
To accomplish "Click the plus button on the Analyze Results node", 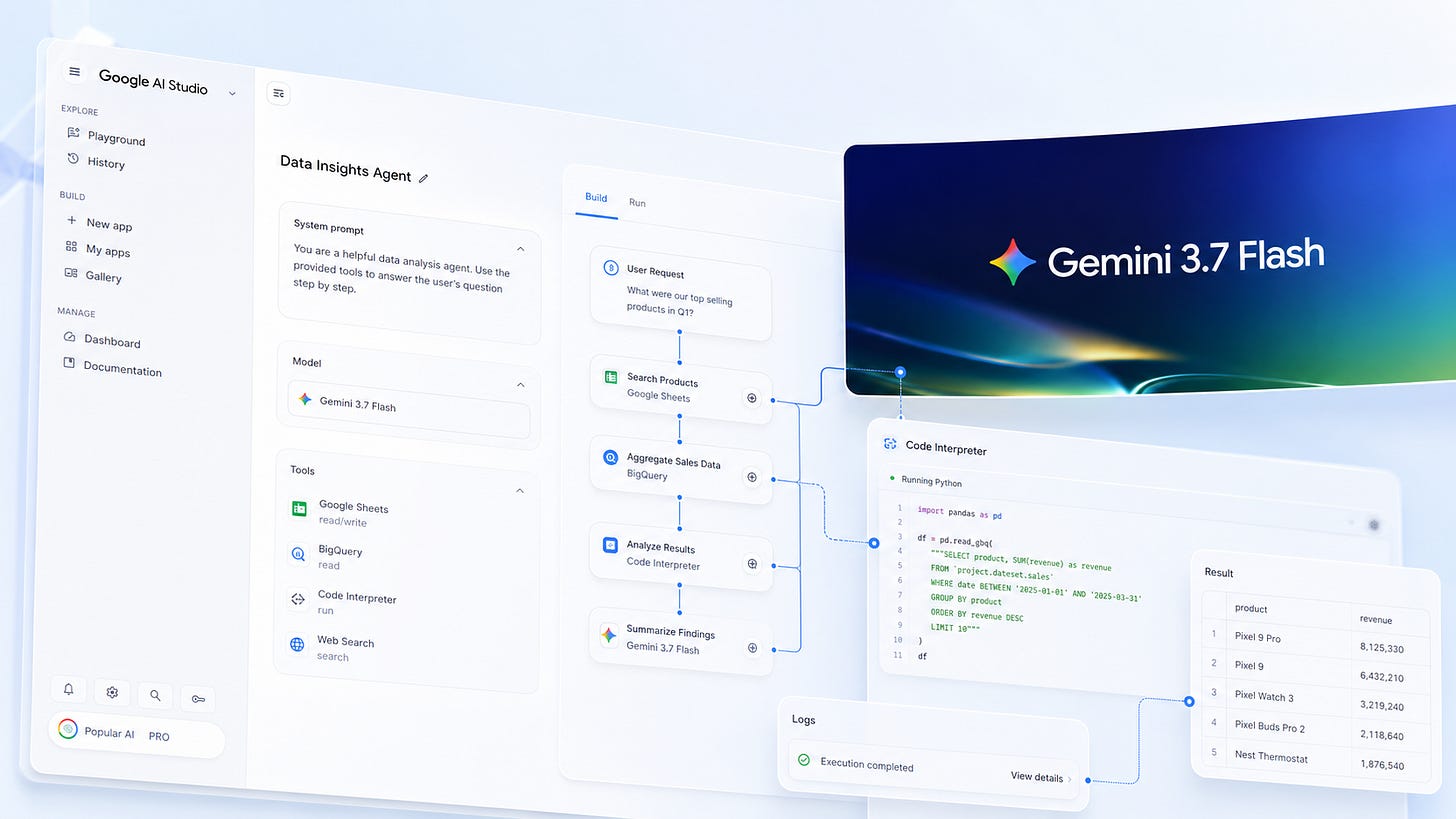I will pos(752,564).
